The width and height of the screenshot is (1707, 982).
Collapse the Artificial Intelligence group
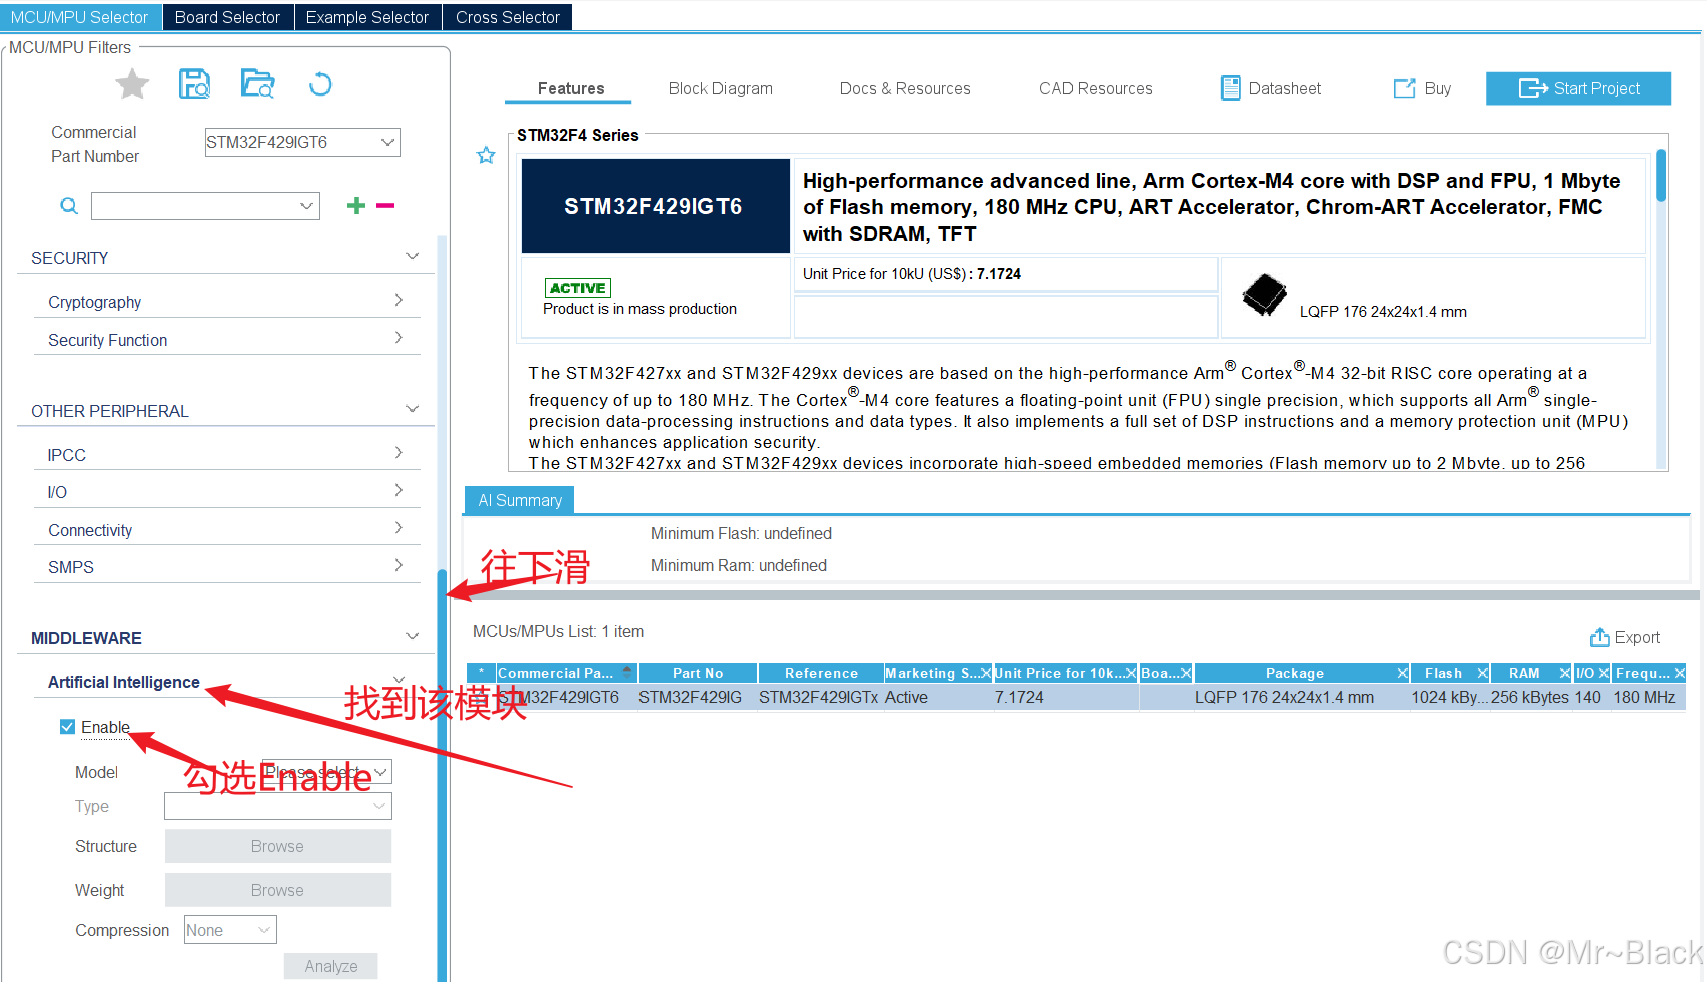point(399,680)
